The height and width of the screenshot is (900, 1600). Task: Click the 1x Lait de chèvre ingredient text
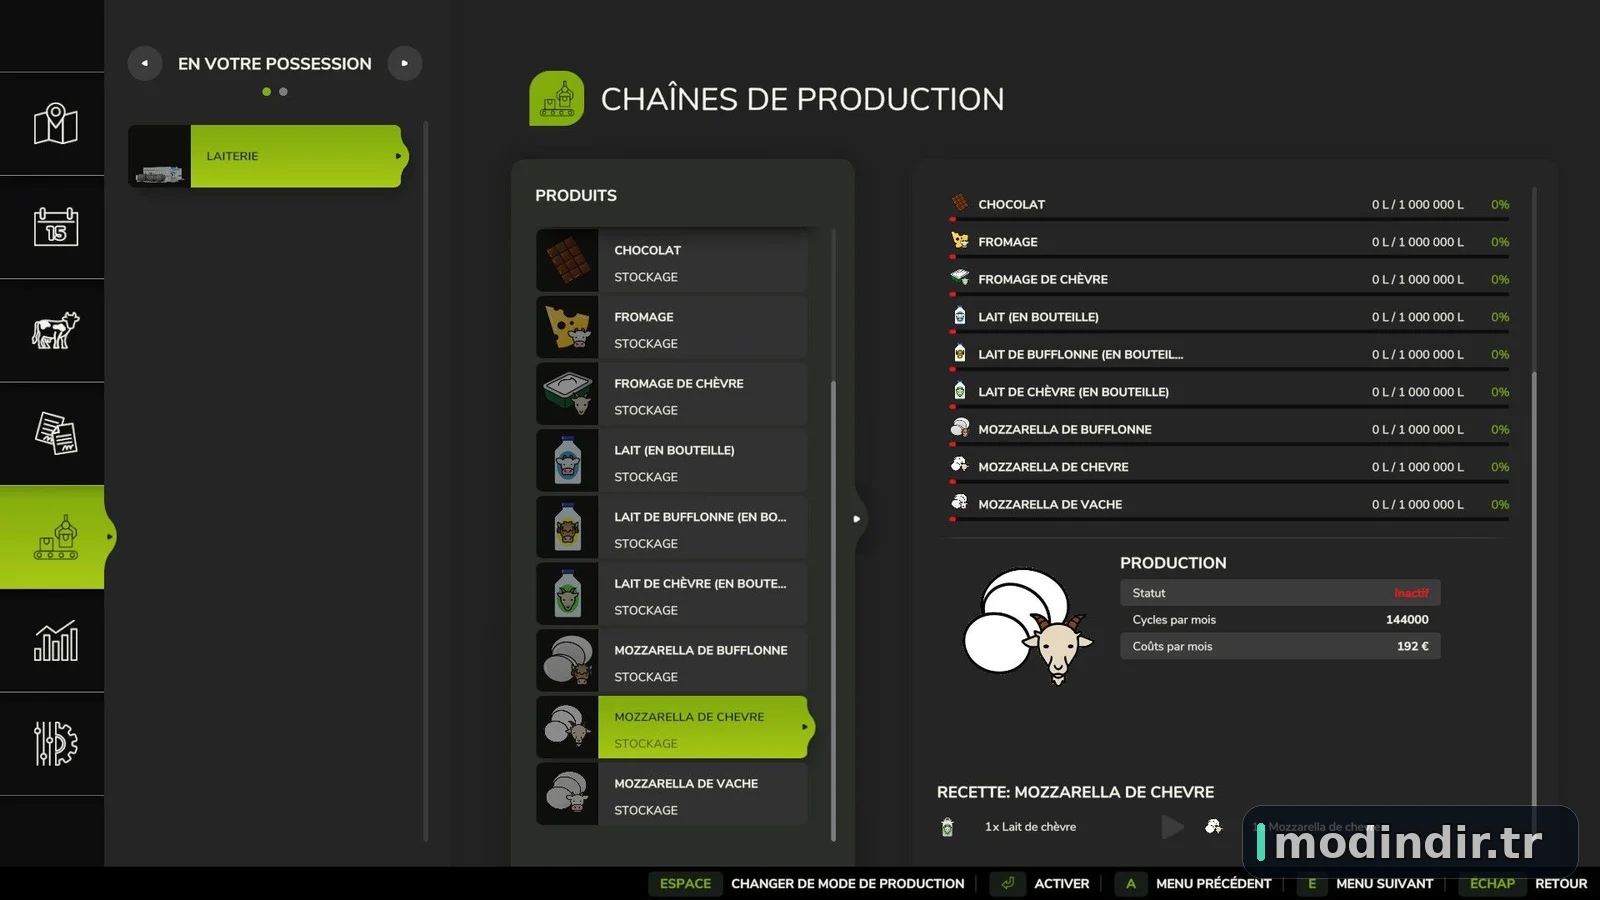(x=1030, y=827)
